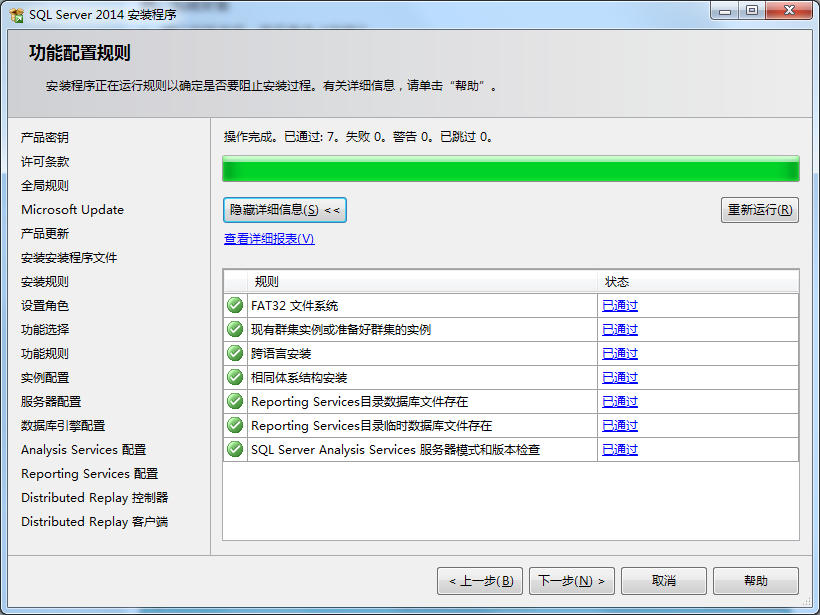Select Distributed Replay 控制器 step in sidebar
The width and height of the screenshot is (820, 615).
pyautogui.click(x=94, y=498)
